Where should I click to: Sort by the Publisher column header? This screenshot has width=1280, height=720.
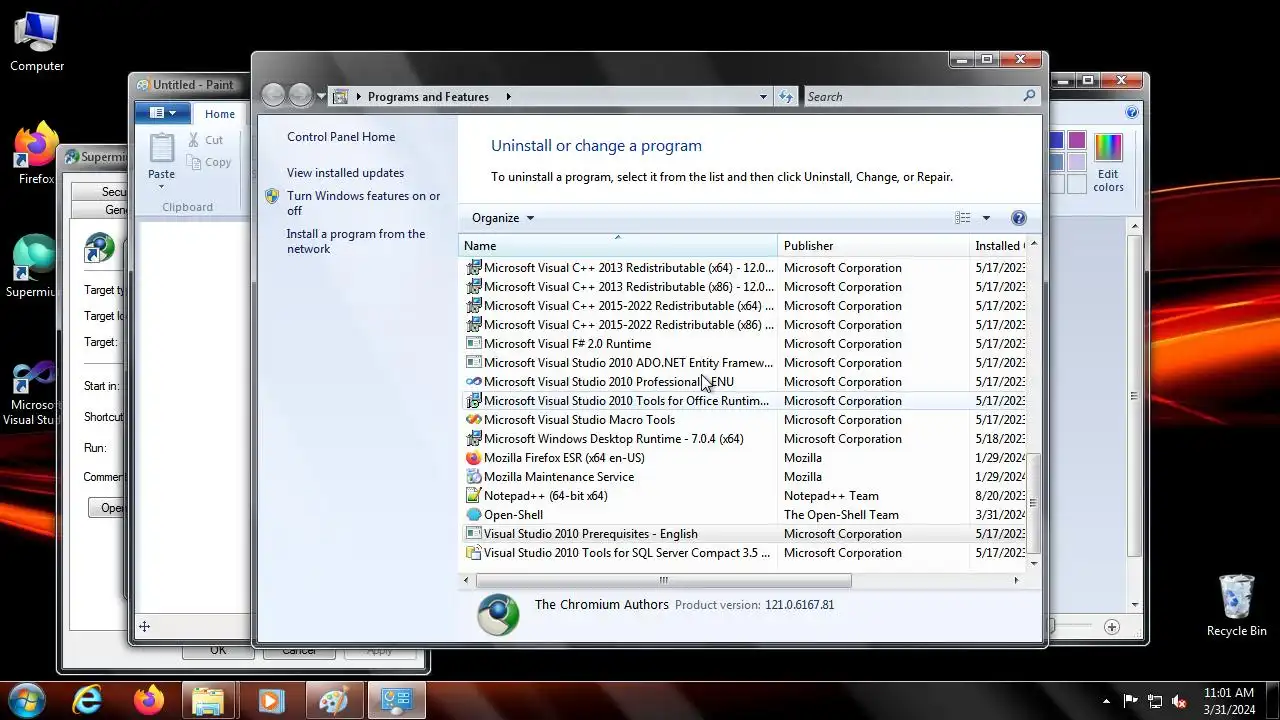click(x=873, y=245)
